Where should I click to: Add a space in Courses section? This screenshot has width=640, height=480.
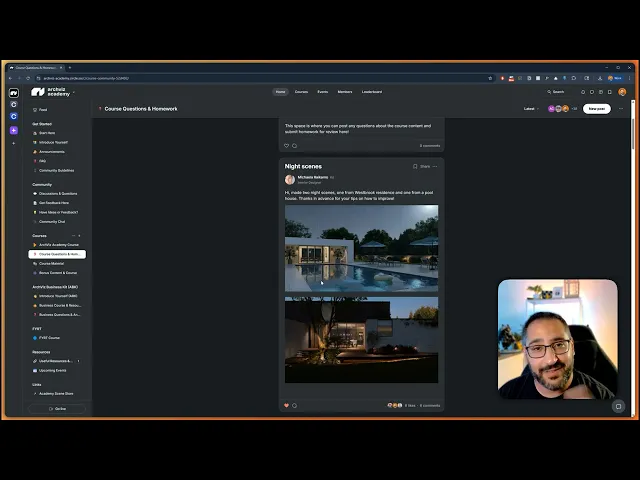(79, 236)
